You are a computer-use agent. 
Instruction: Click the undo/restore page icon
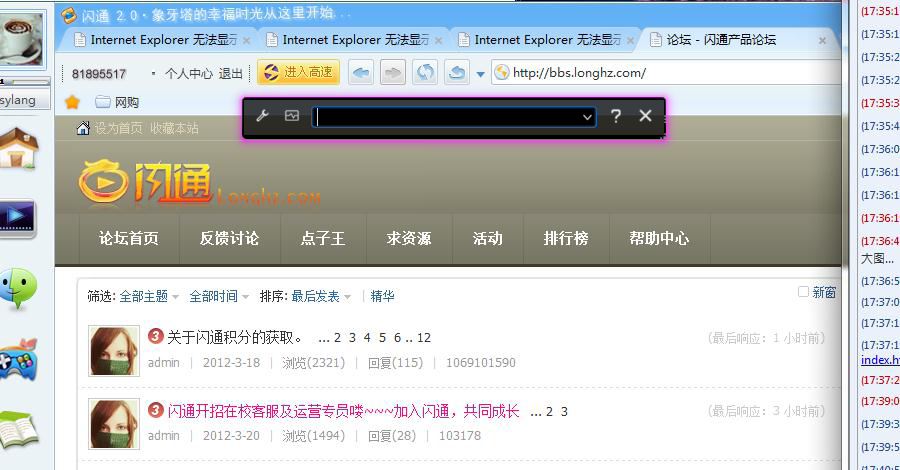[457, 72]
